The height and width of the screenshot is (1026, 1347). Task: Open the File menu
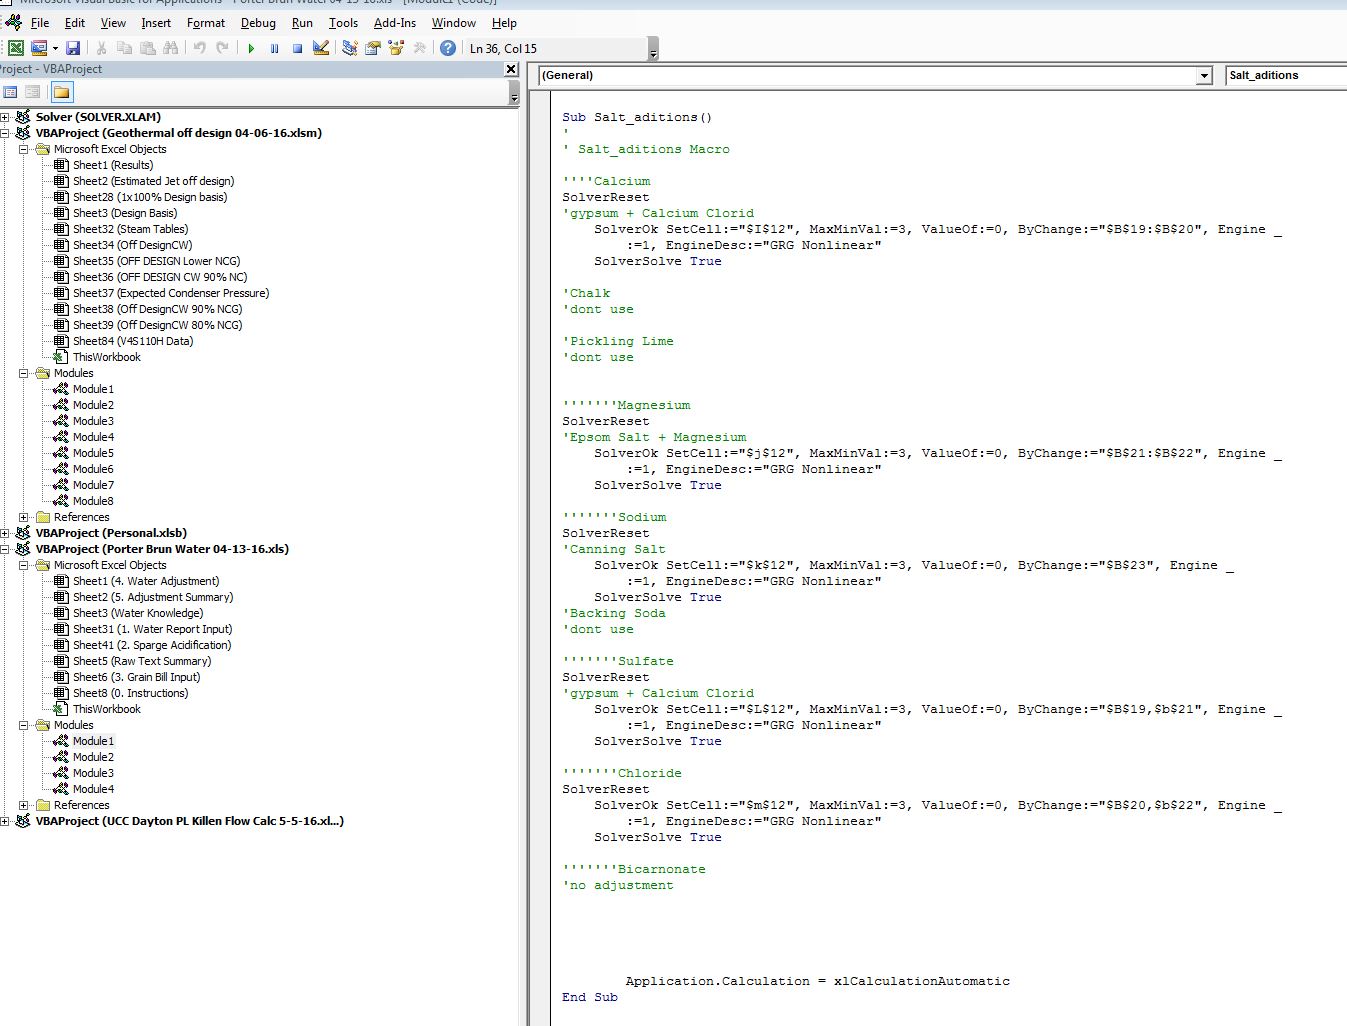[x=40, y=22]
